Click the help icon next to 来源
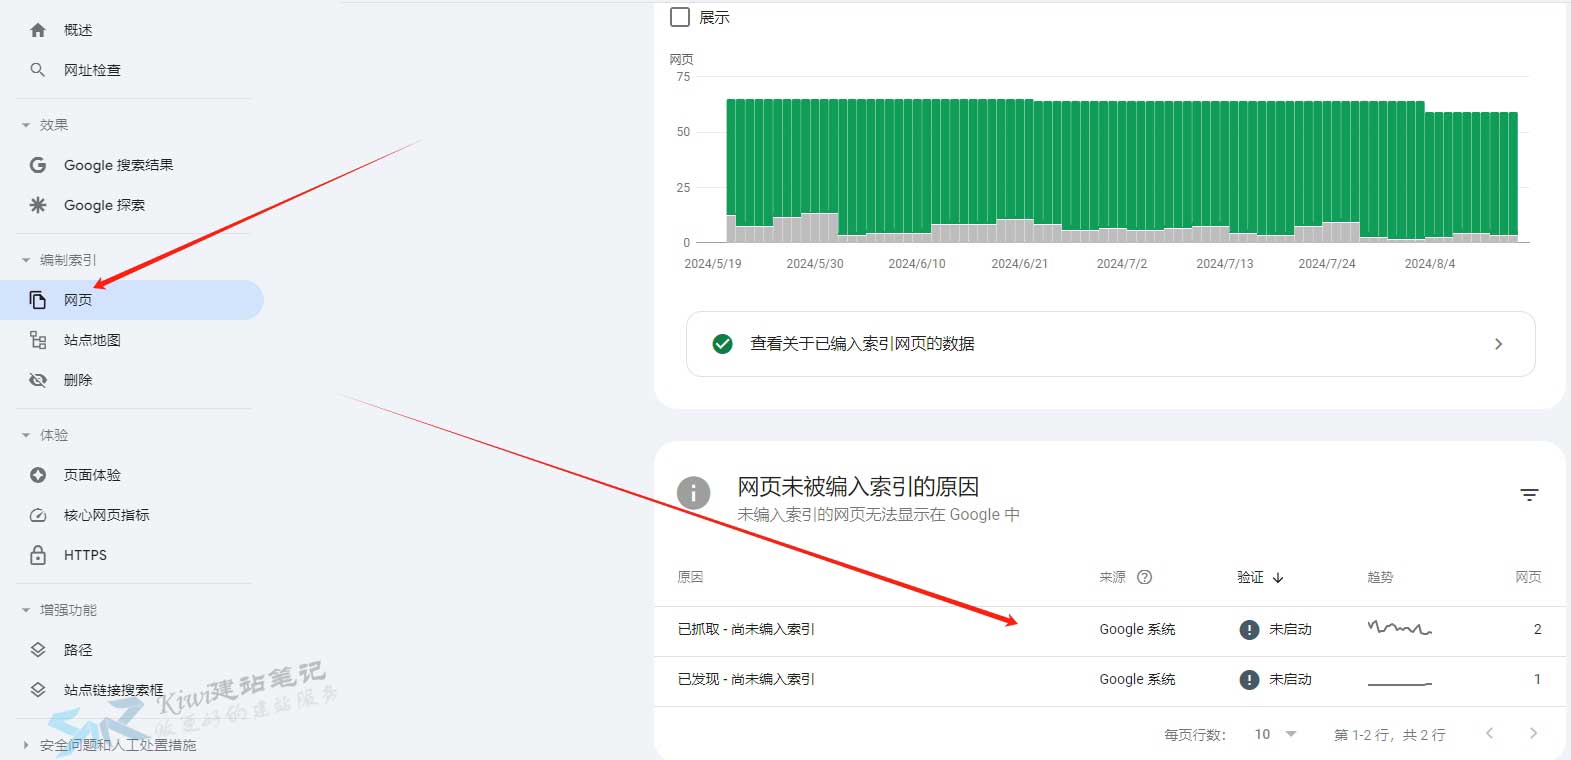Viewport: 1571px width, 760px height. [x=1145, y=577]
